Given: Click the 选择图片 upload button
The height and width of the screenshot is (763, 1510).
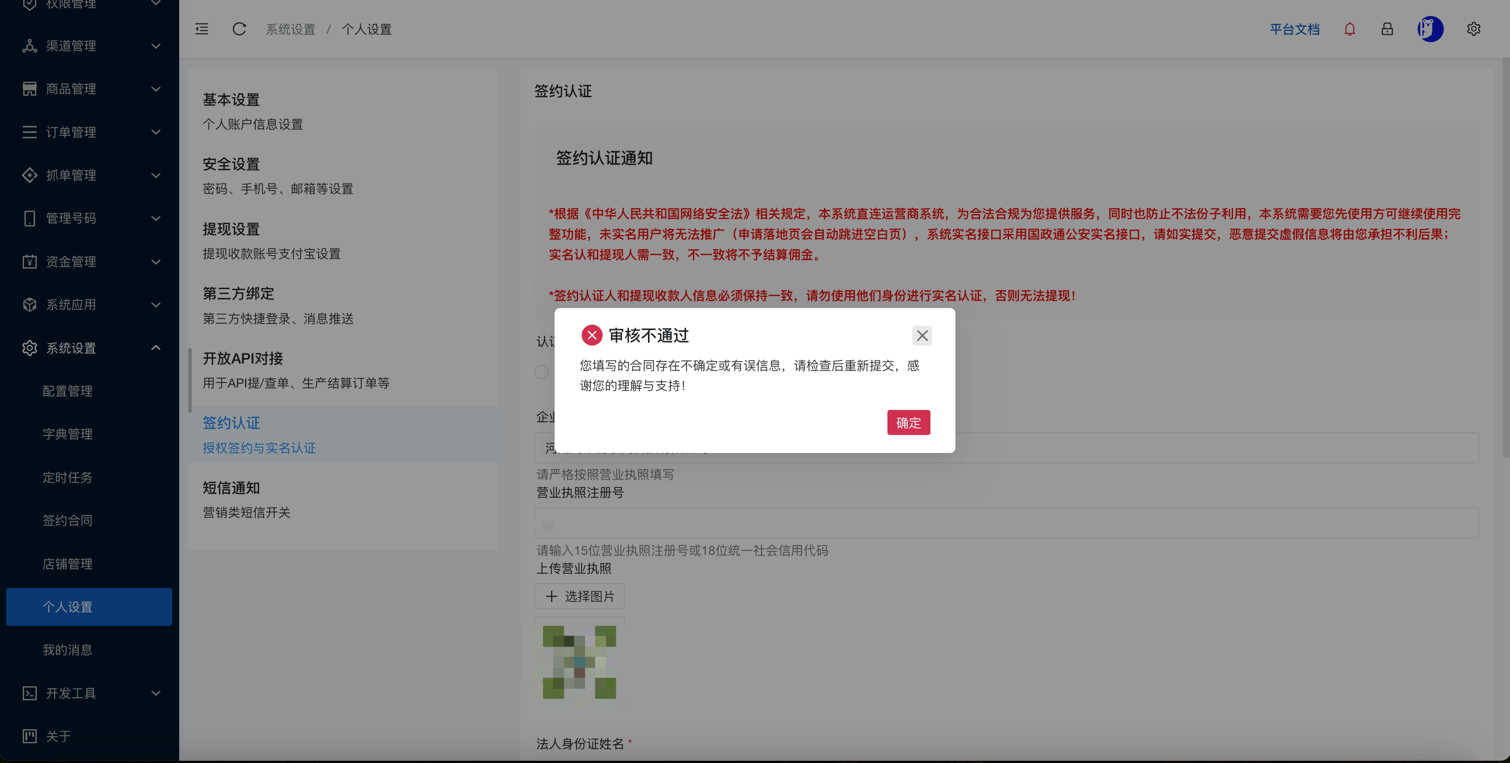Looking at the screenshot, I should [x=580, y=596].
